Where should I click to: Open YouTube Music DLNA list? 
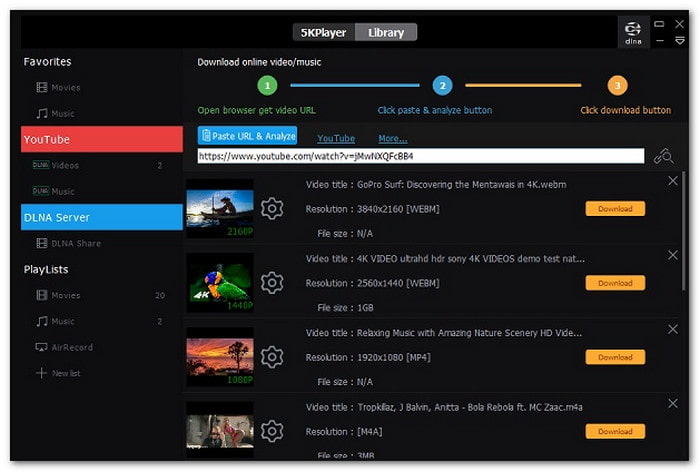(62, 191)
